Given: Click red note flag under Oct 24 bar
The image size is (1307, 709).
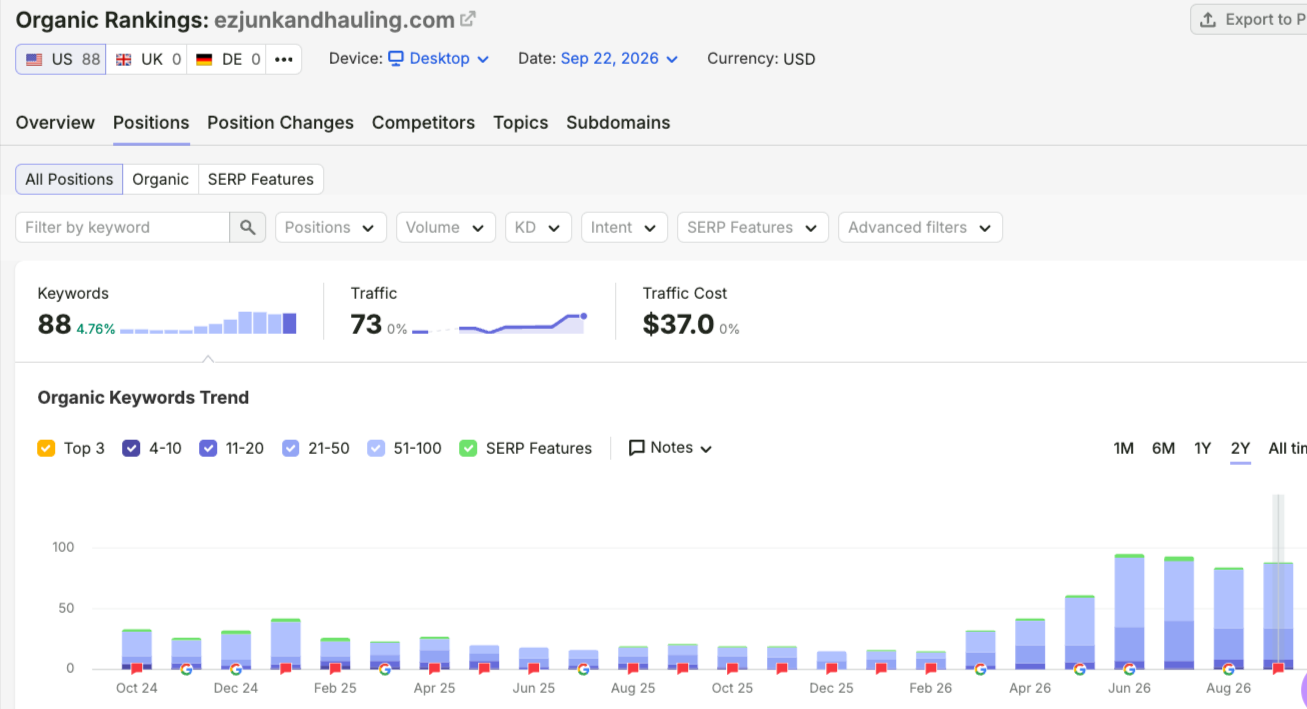Looking at the screenshot, I should [x=137, y=669].
